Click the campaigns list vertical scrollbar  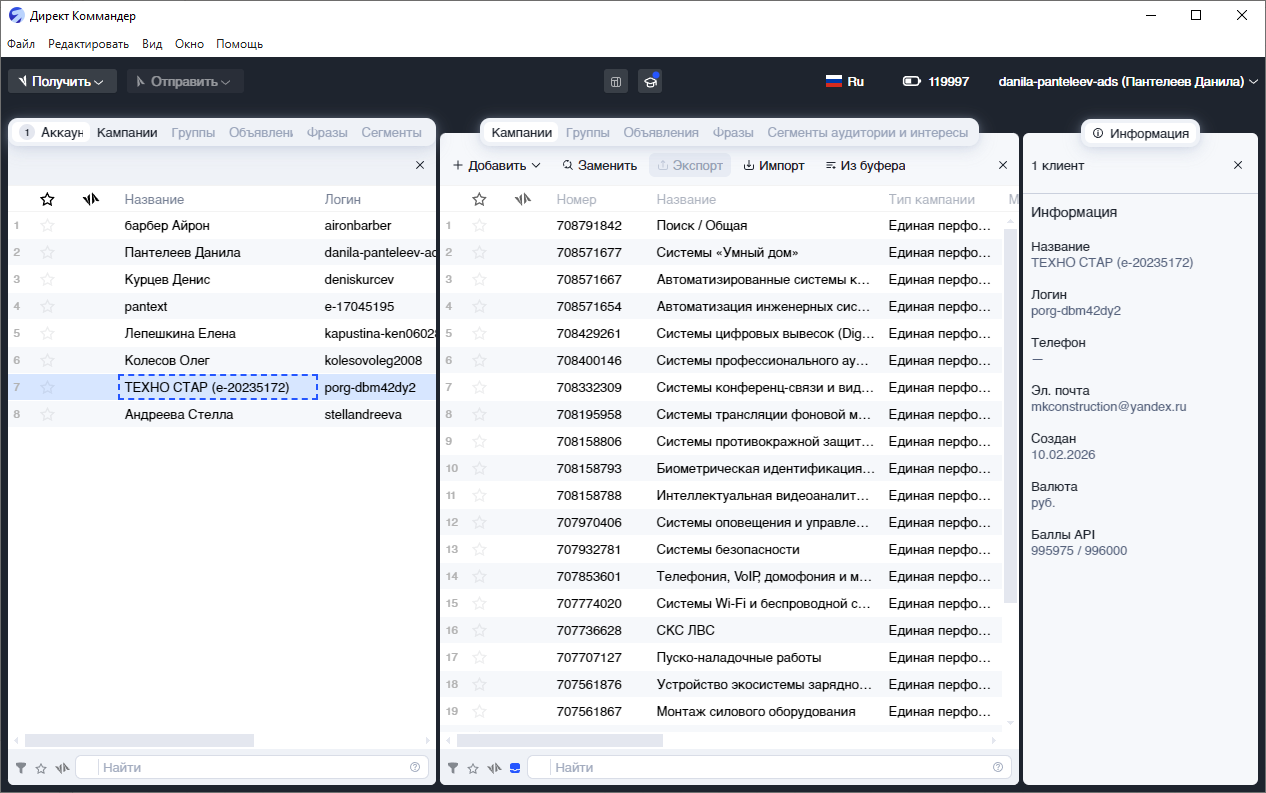pos(1011,415)
